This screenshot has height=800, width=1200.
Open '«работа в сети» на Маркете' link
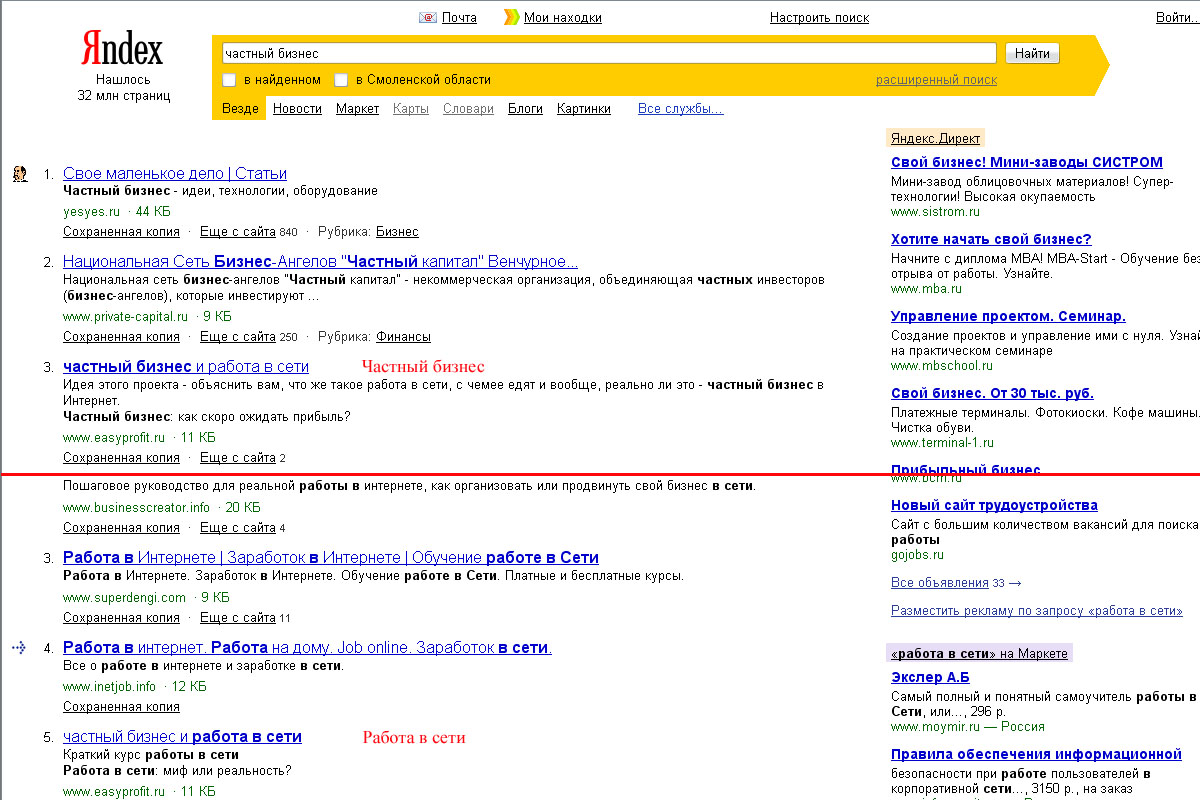point(978,653)
